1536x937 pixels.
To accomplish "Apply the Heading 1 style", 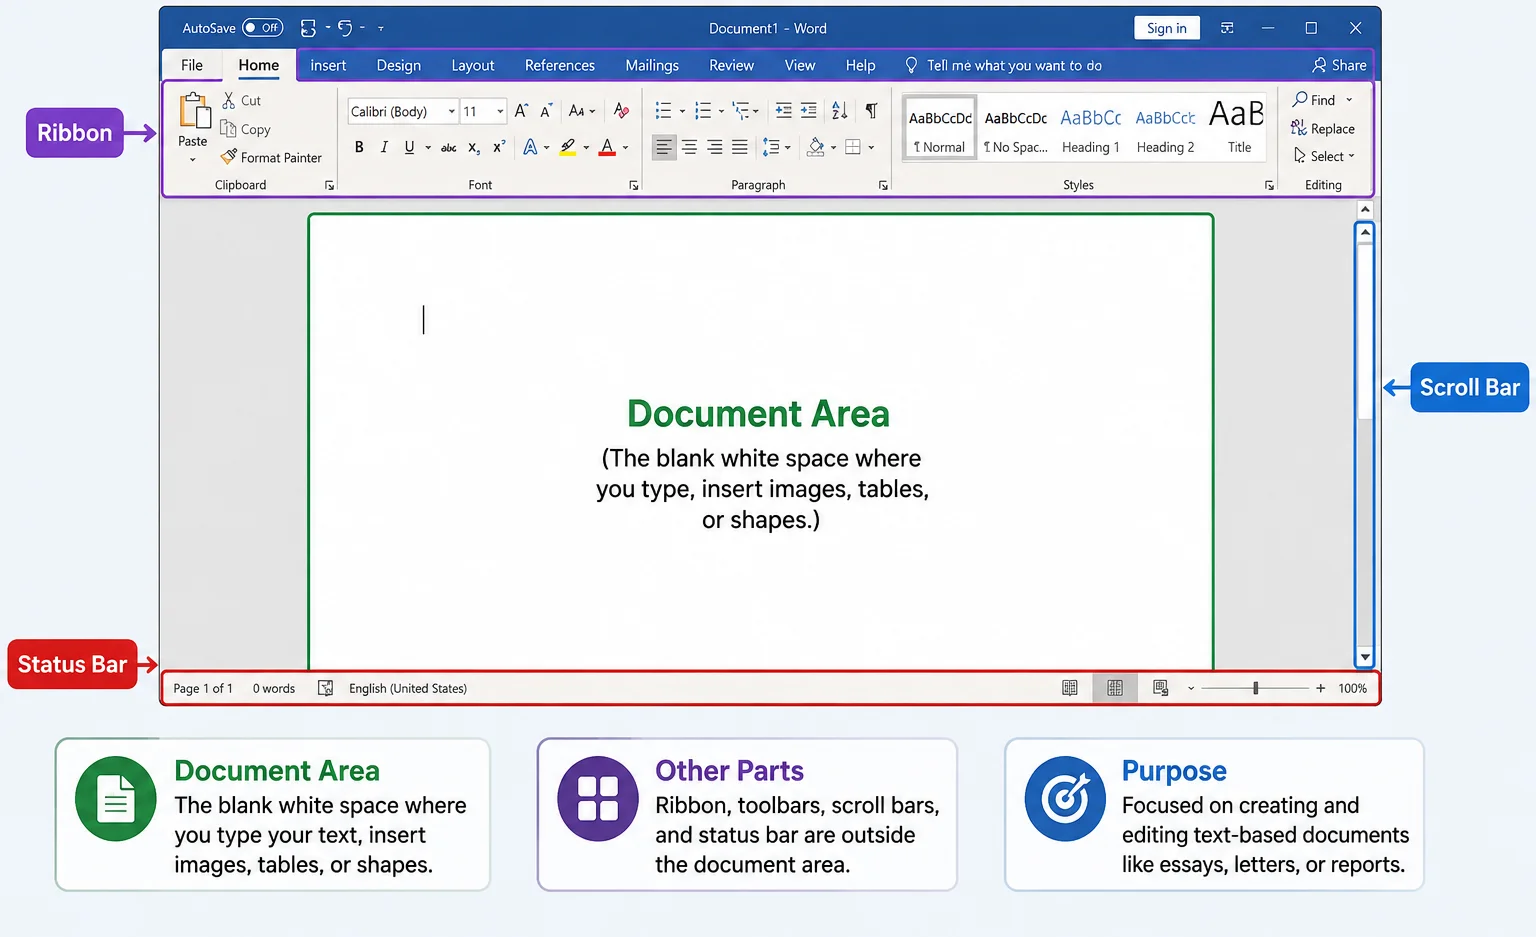I will (x=1091, y=130).
